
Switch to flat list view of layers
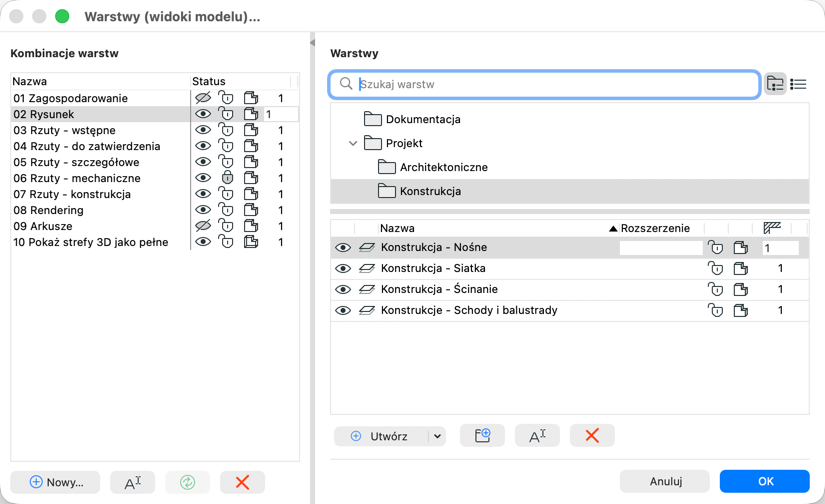[x=798, y=84]
